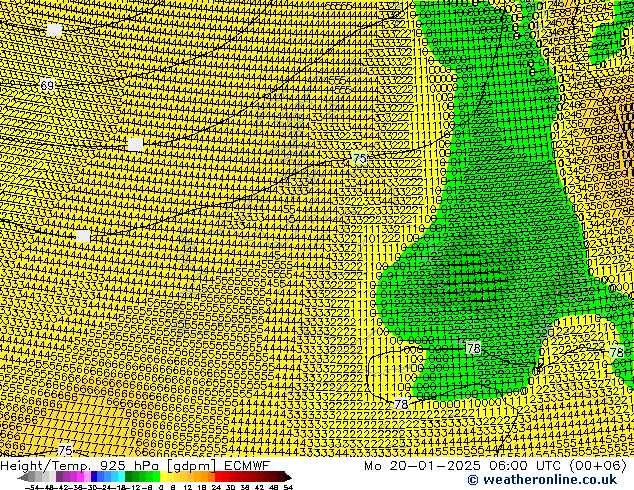Click the bright red segment of the legend bar

point(218,477)
